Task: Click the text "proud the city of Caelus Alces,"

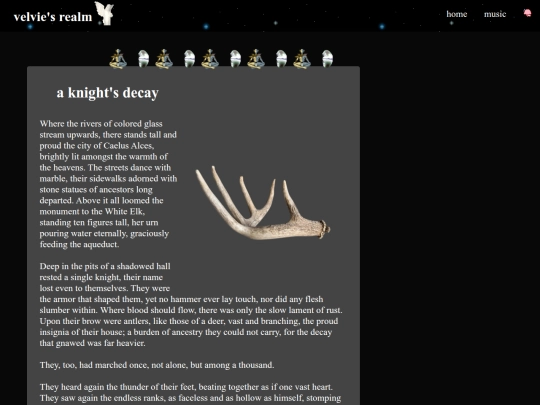Action: tap(96, 146)
